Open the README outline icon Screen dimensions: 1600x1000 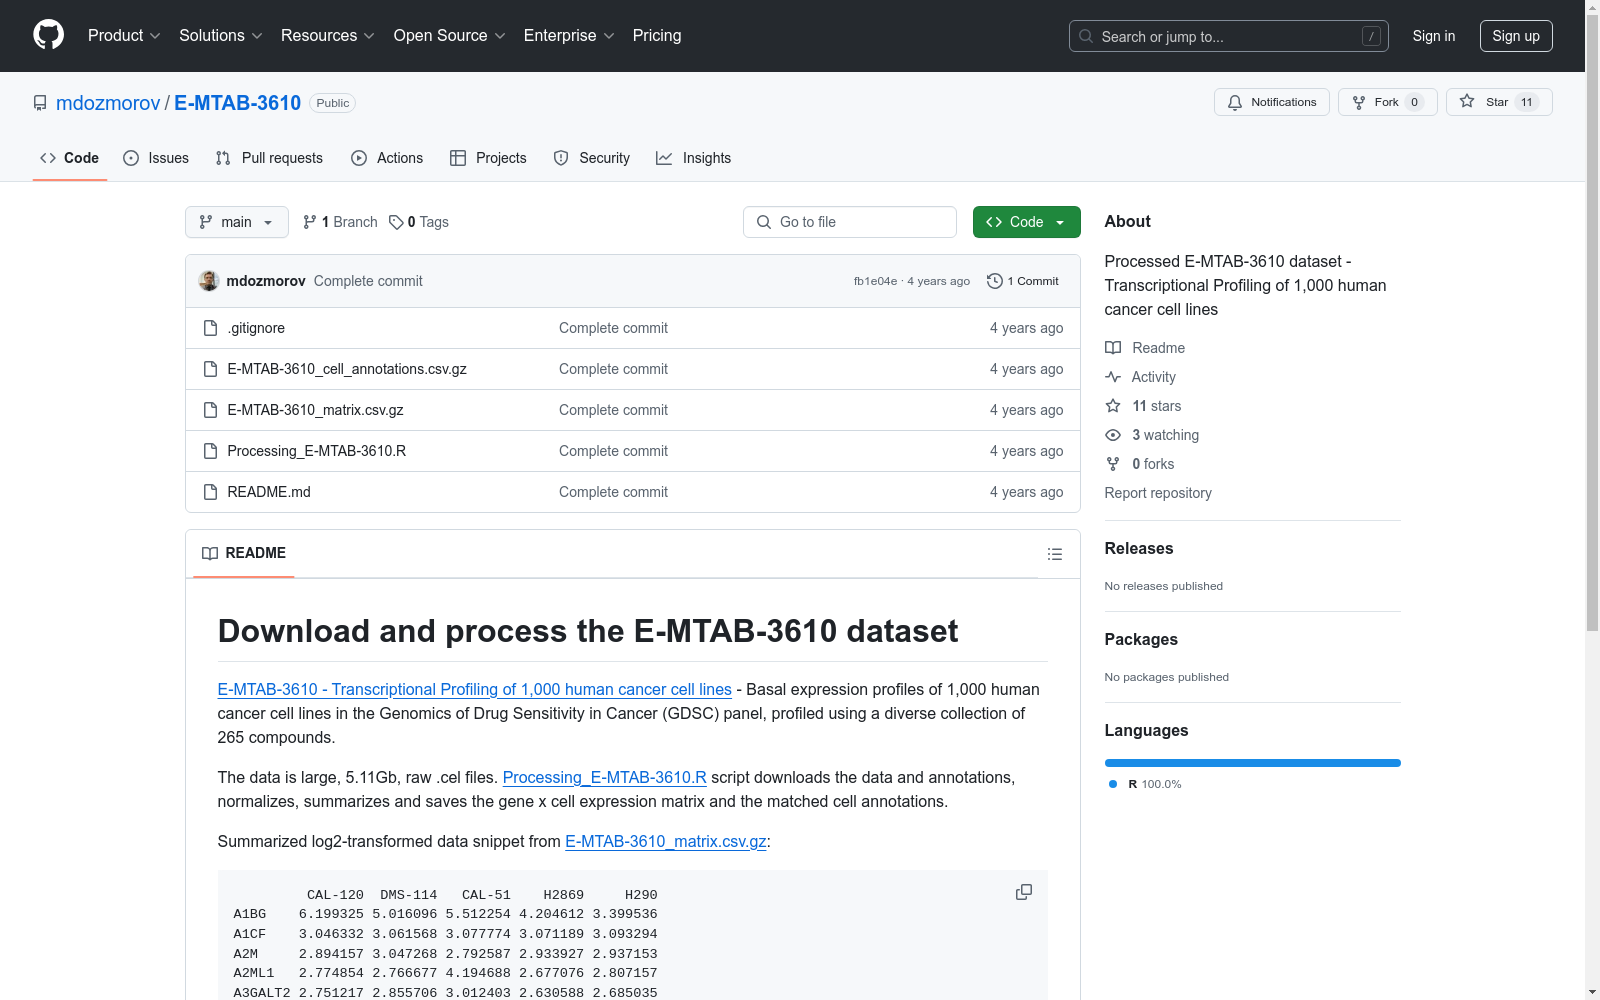pyautogui.click(x=1055, y=554)
